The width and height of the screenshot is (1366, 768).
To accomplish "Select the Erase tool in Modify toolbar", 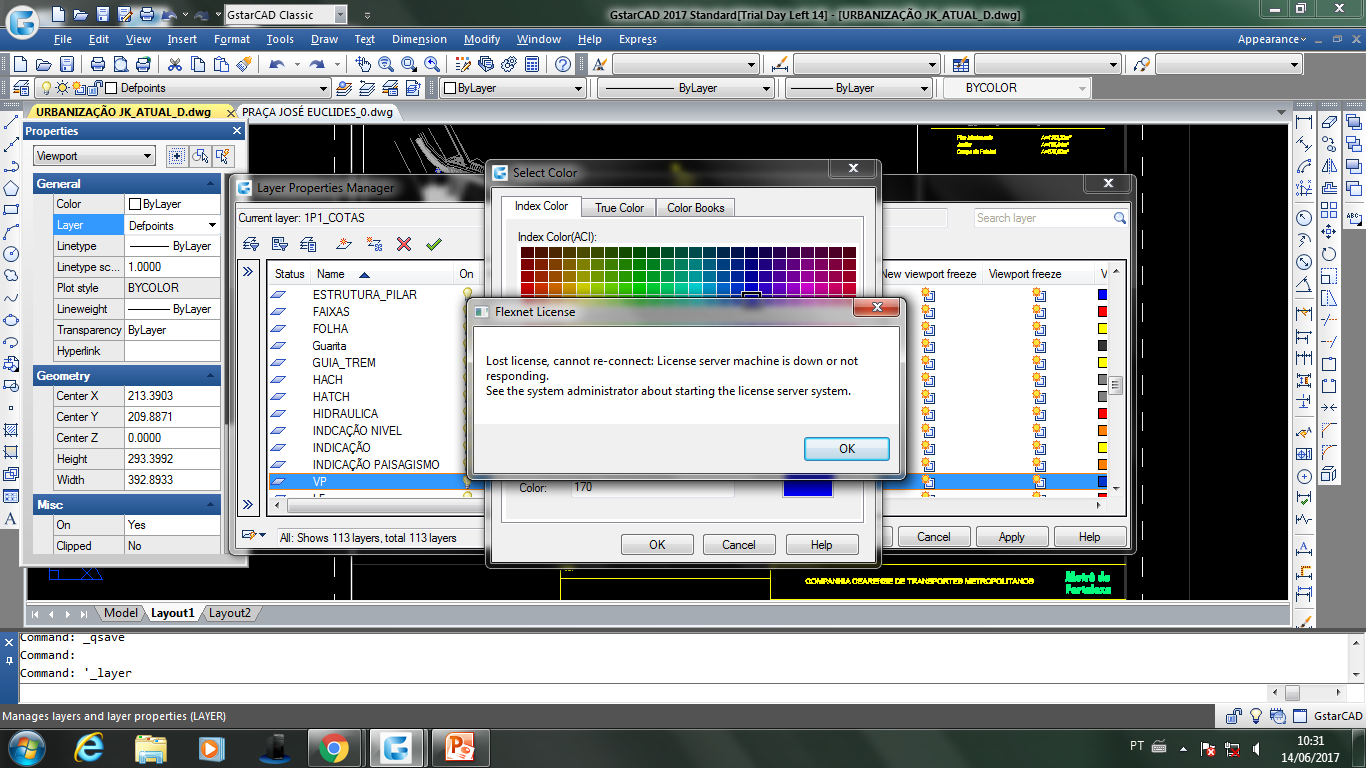I will 1328,123.
